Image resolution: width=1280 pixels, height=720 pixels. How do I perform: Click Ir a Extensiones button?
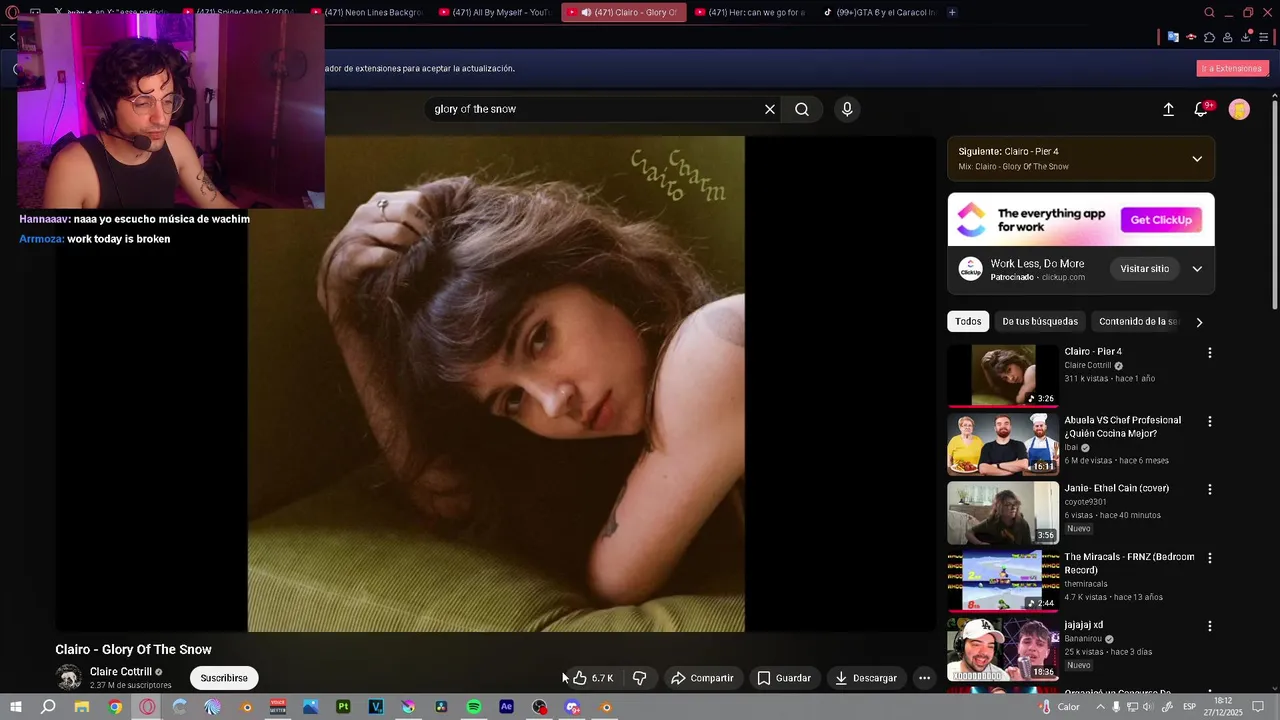tap(1232, 68)
